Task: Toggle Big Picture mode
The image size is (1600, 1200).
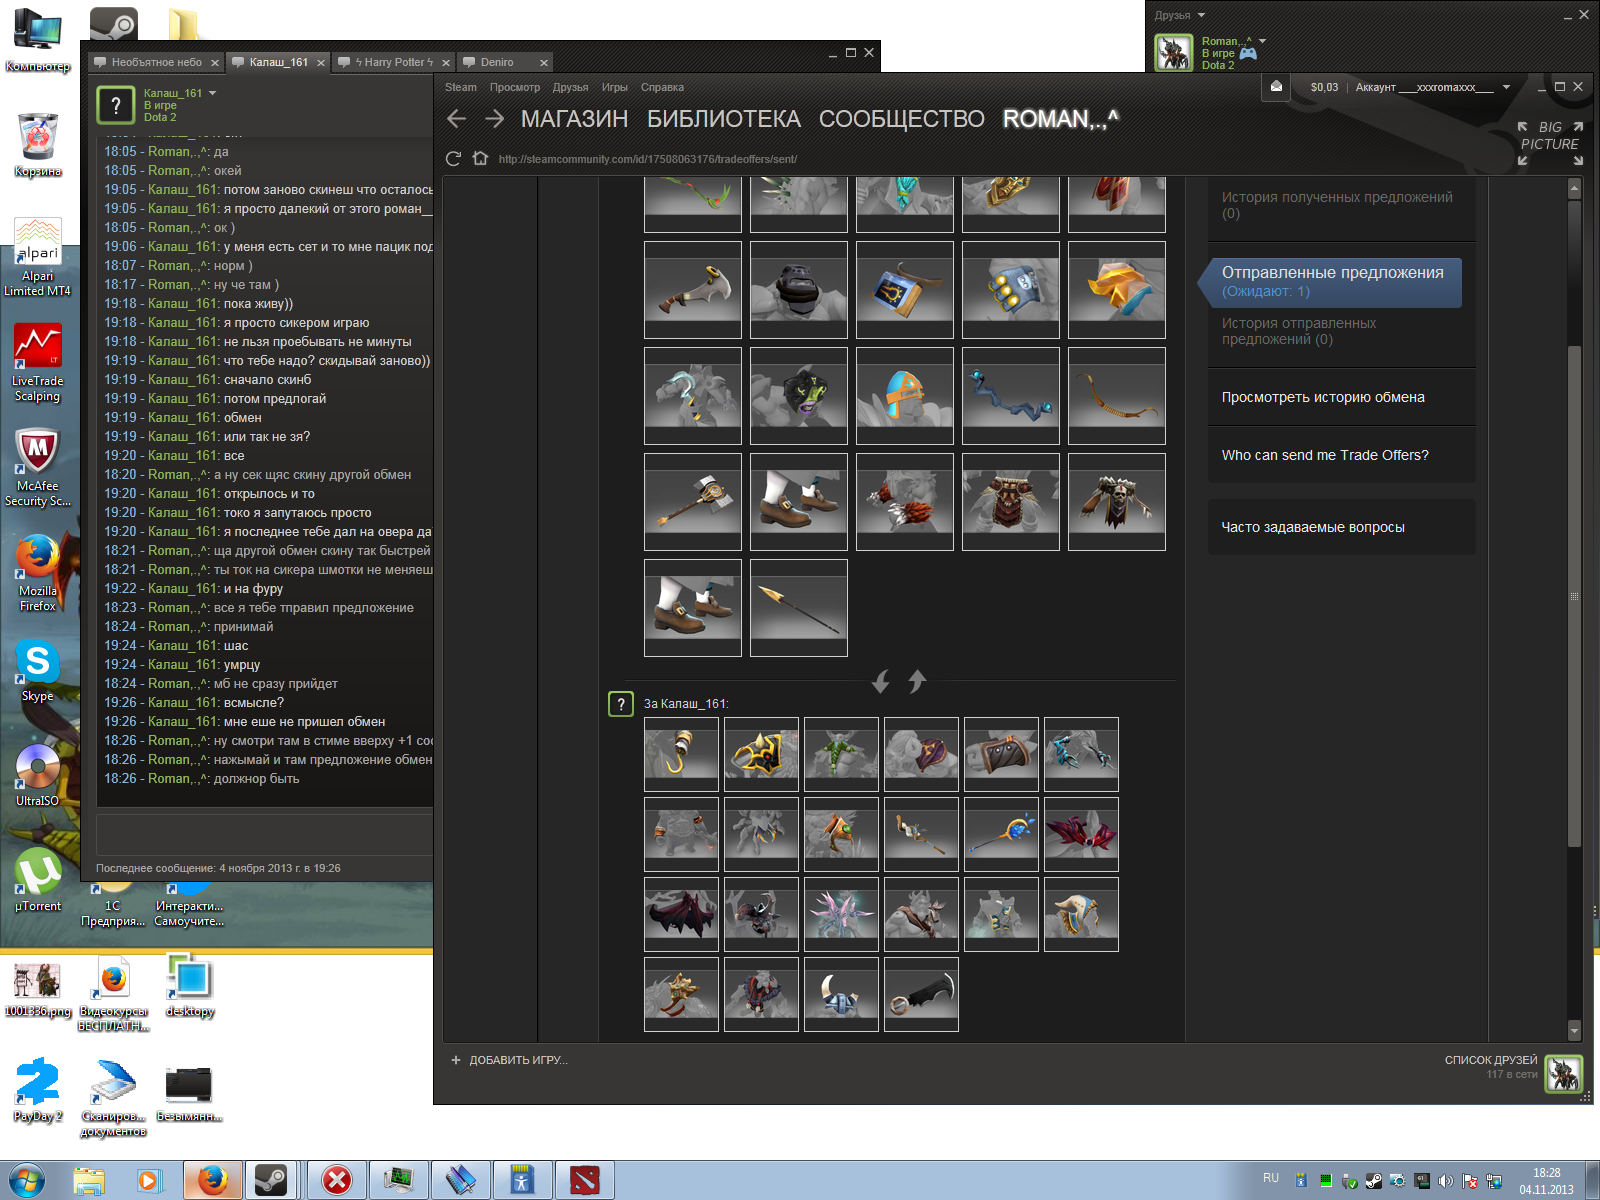Action: [x=1549, y=142]
